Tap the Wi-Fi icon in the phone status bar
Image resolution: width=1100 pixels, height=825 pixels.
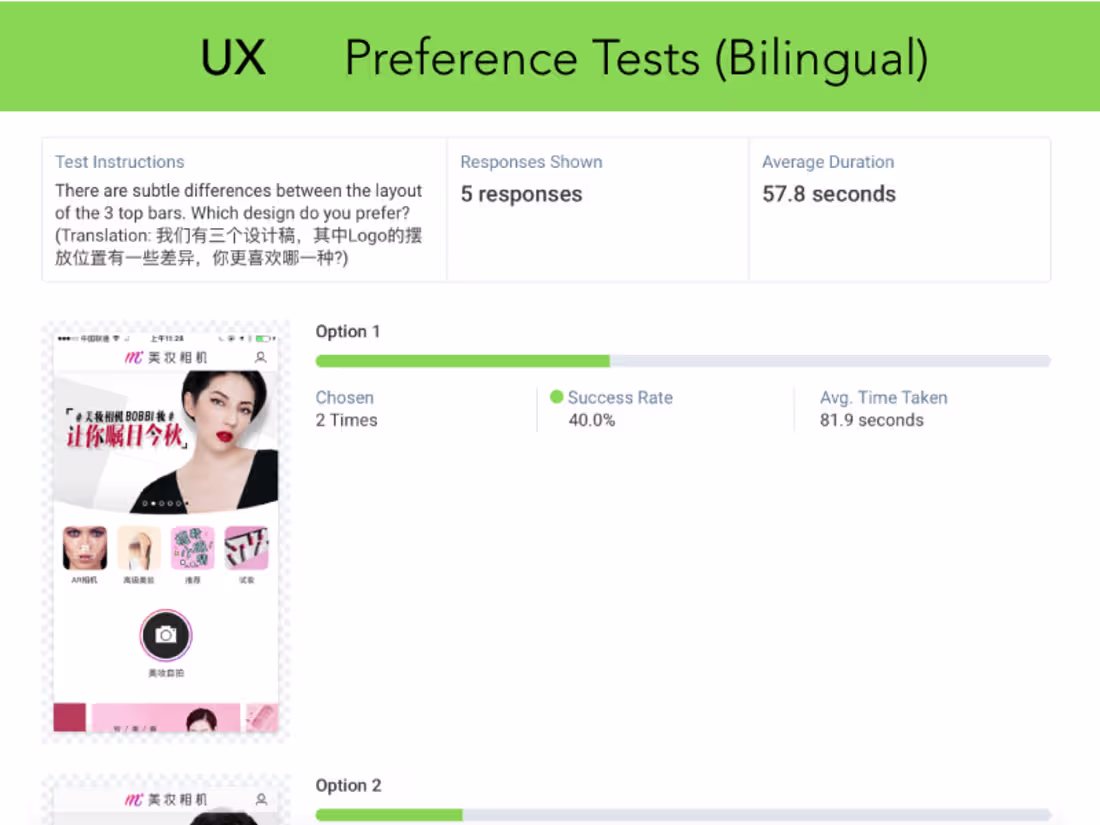coord(115,337)
